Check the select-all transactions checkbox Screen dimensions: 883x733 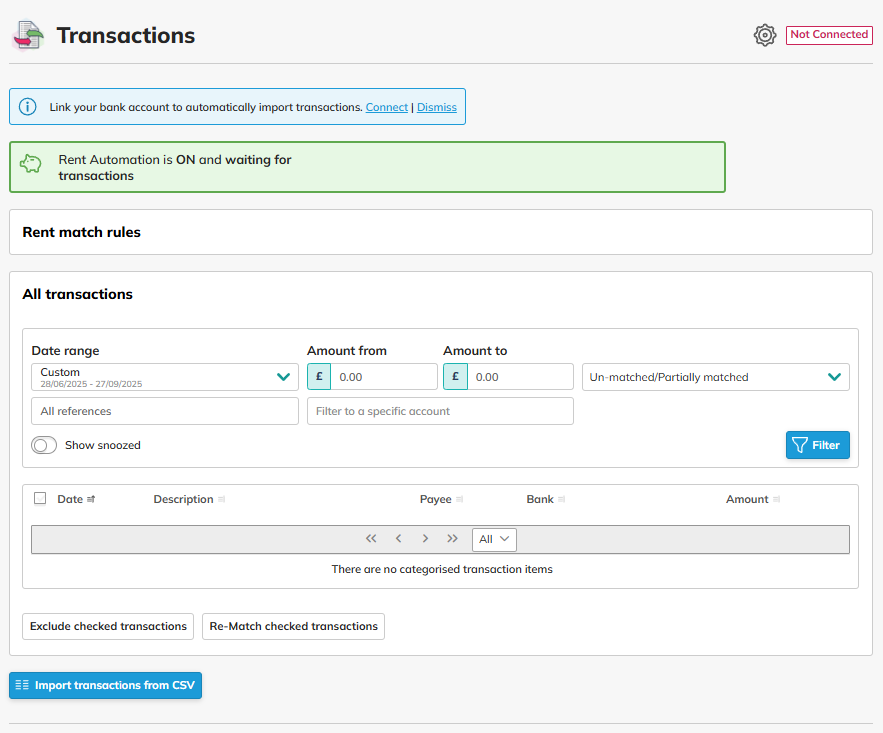[40, 498]
